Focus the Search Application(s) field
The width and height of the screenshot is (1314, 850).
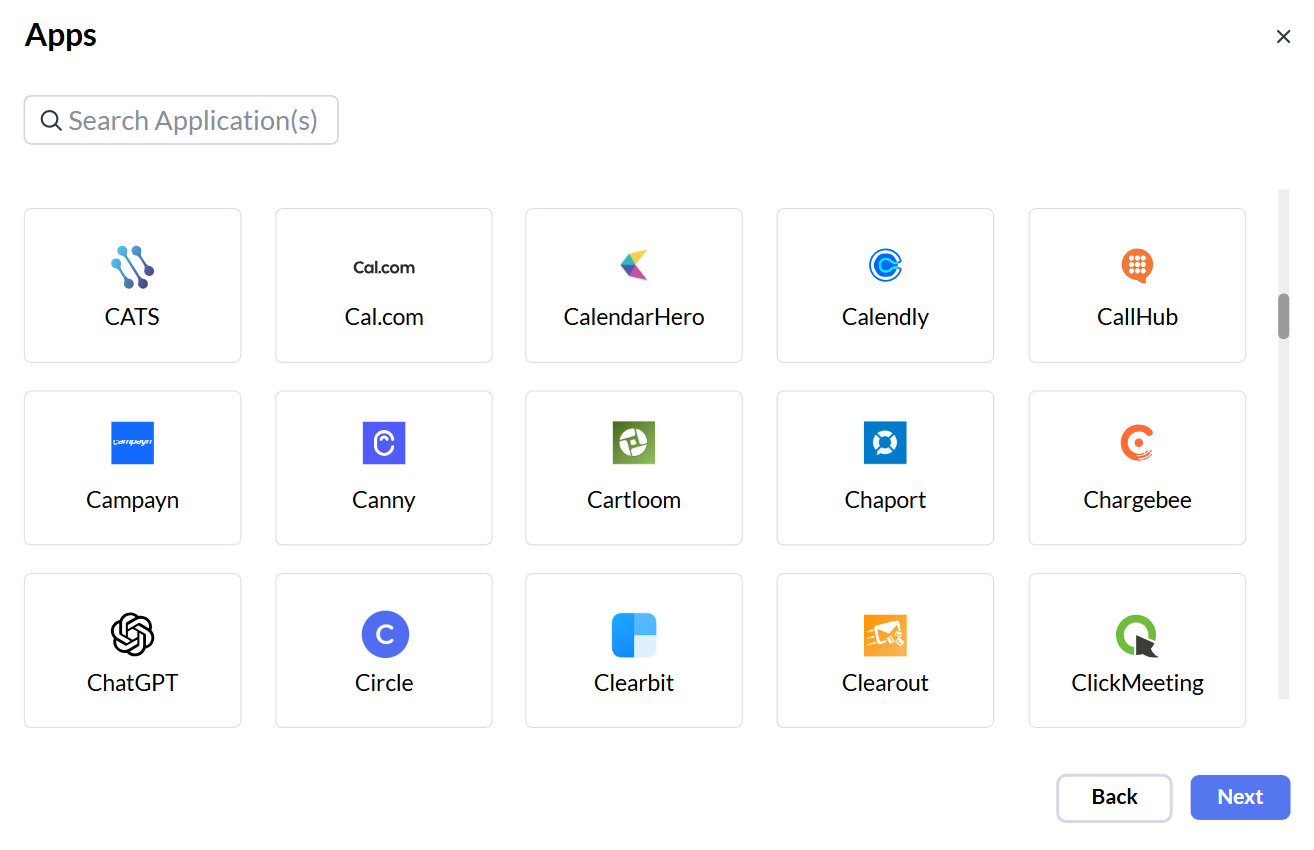click(x=181, y=120)
